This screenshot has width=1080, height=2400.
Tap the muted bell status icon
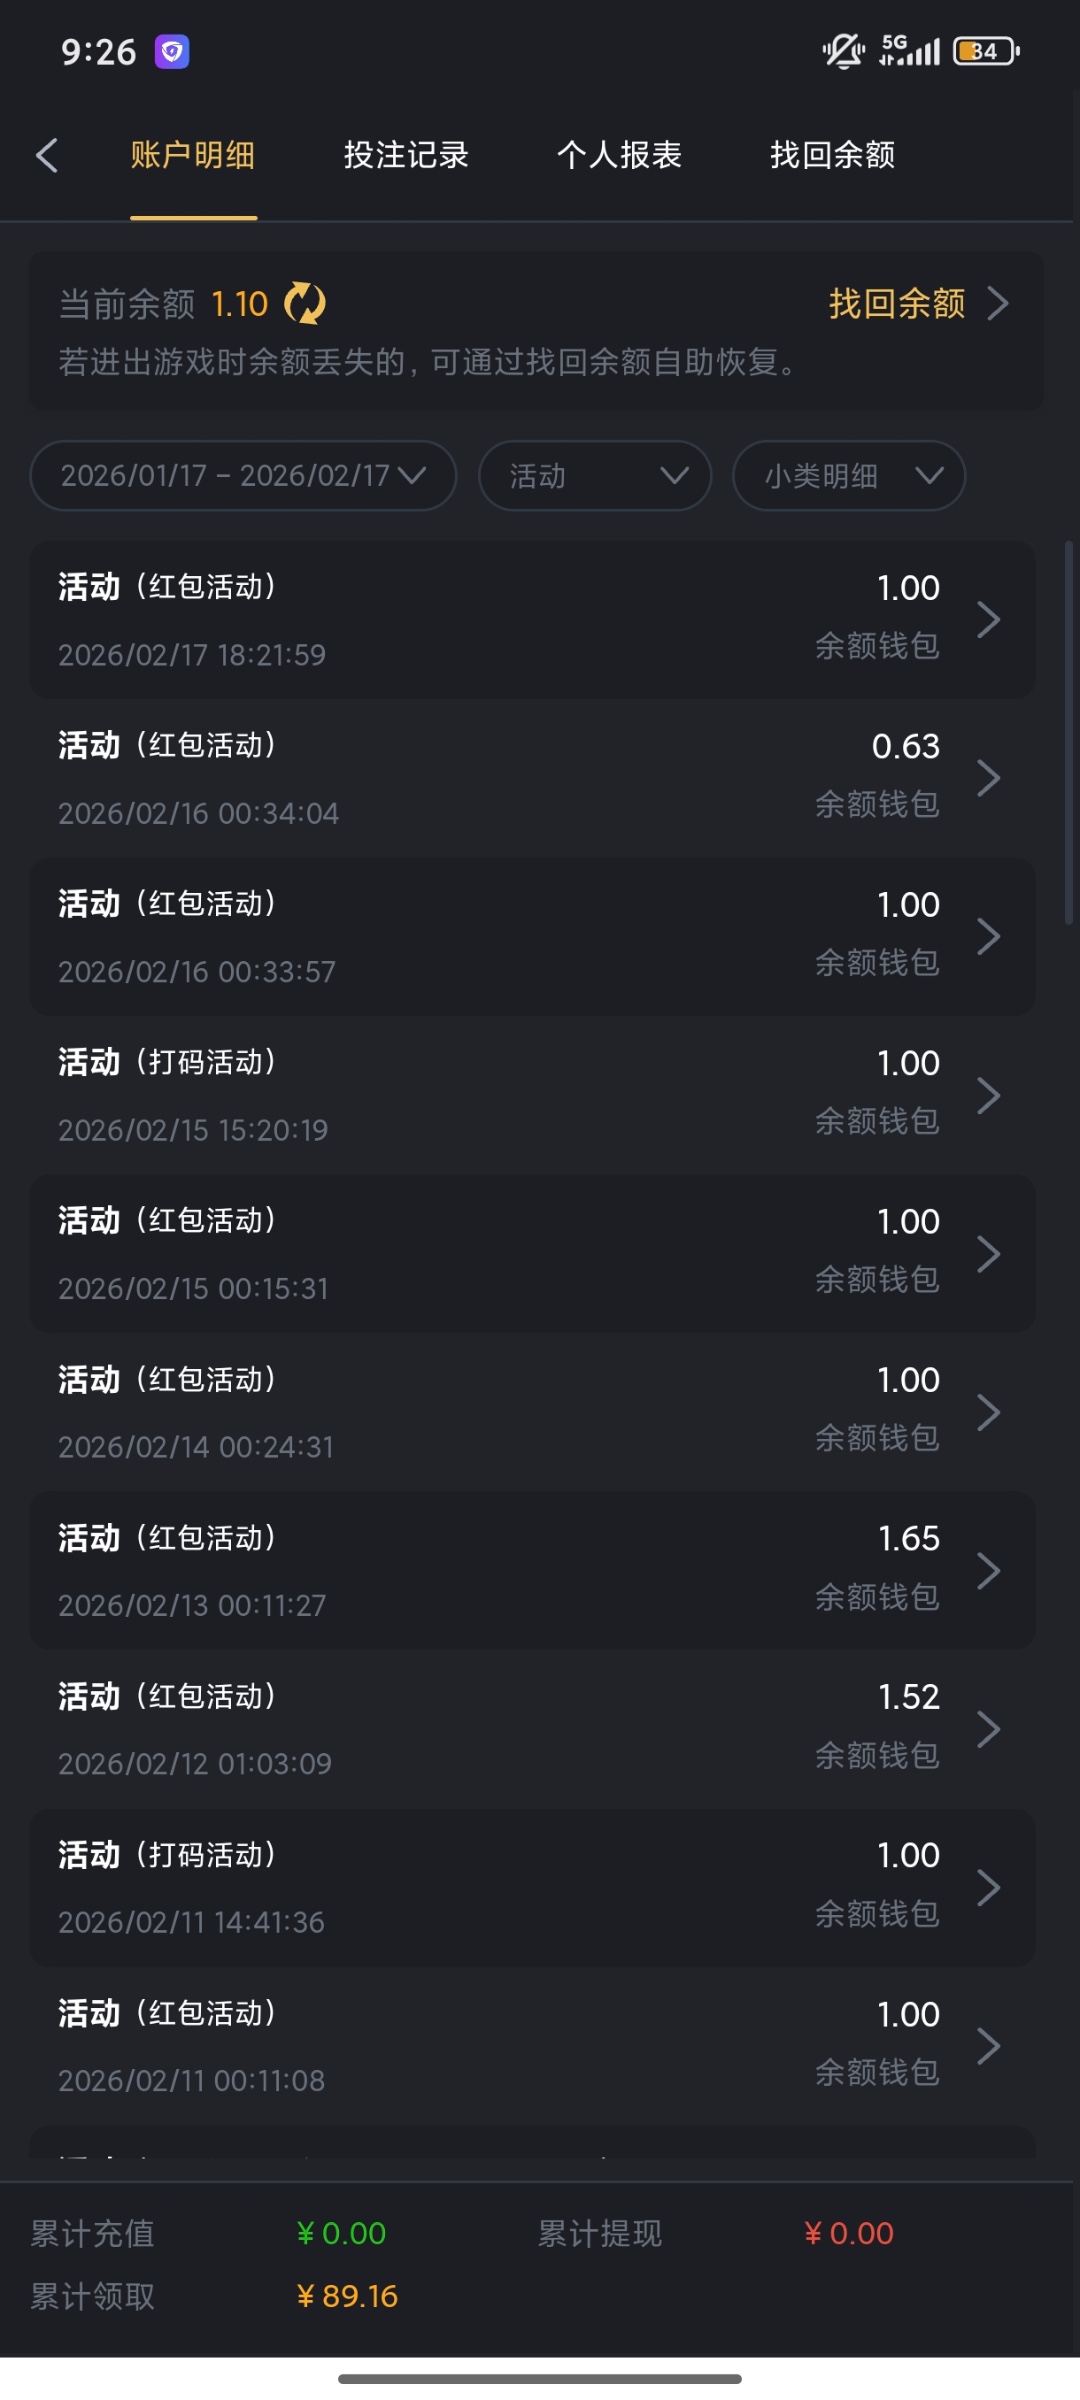[x=843, y=51]
